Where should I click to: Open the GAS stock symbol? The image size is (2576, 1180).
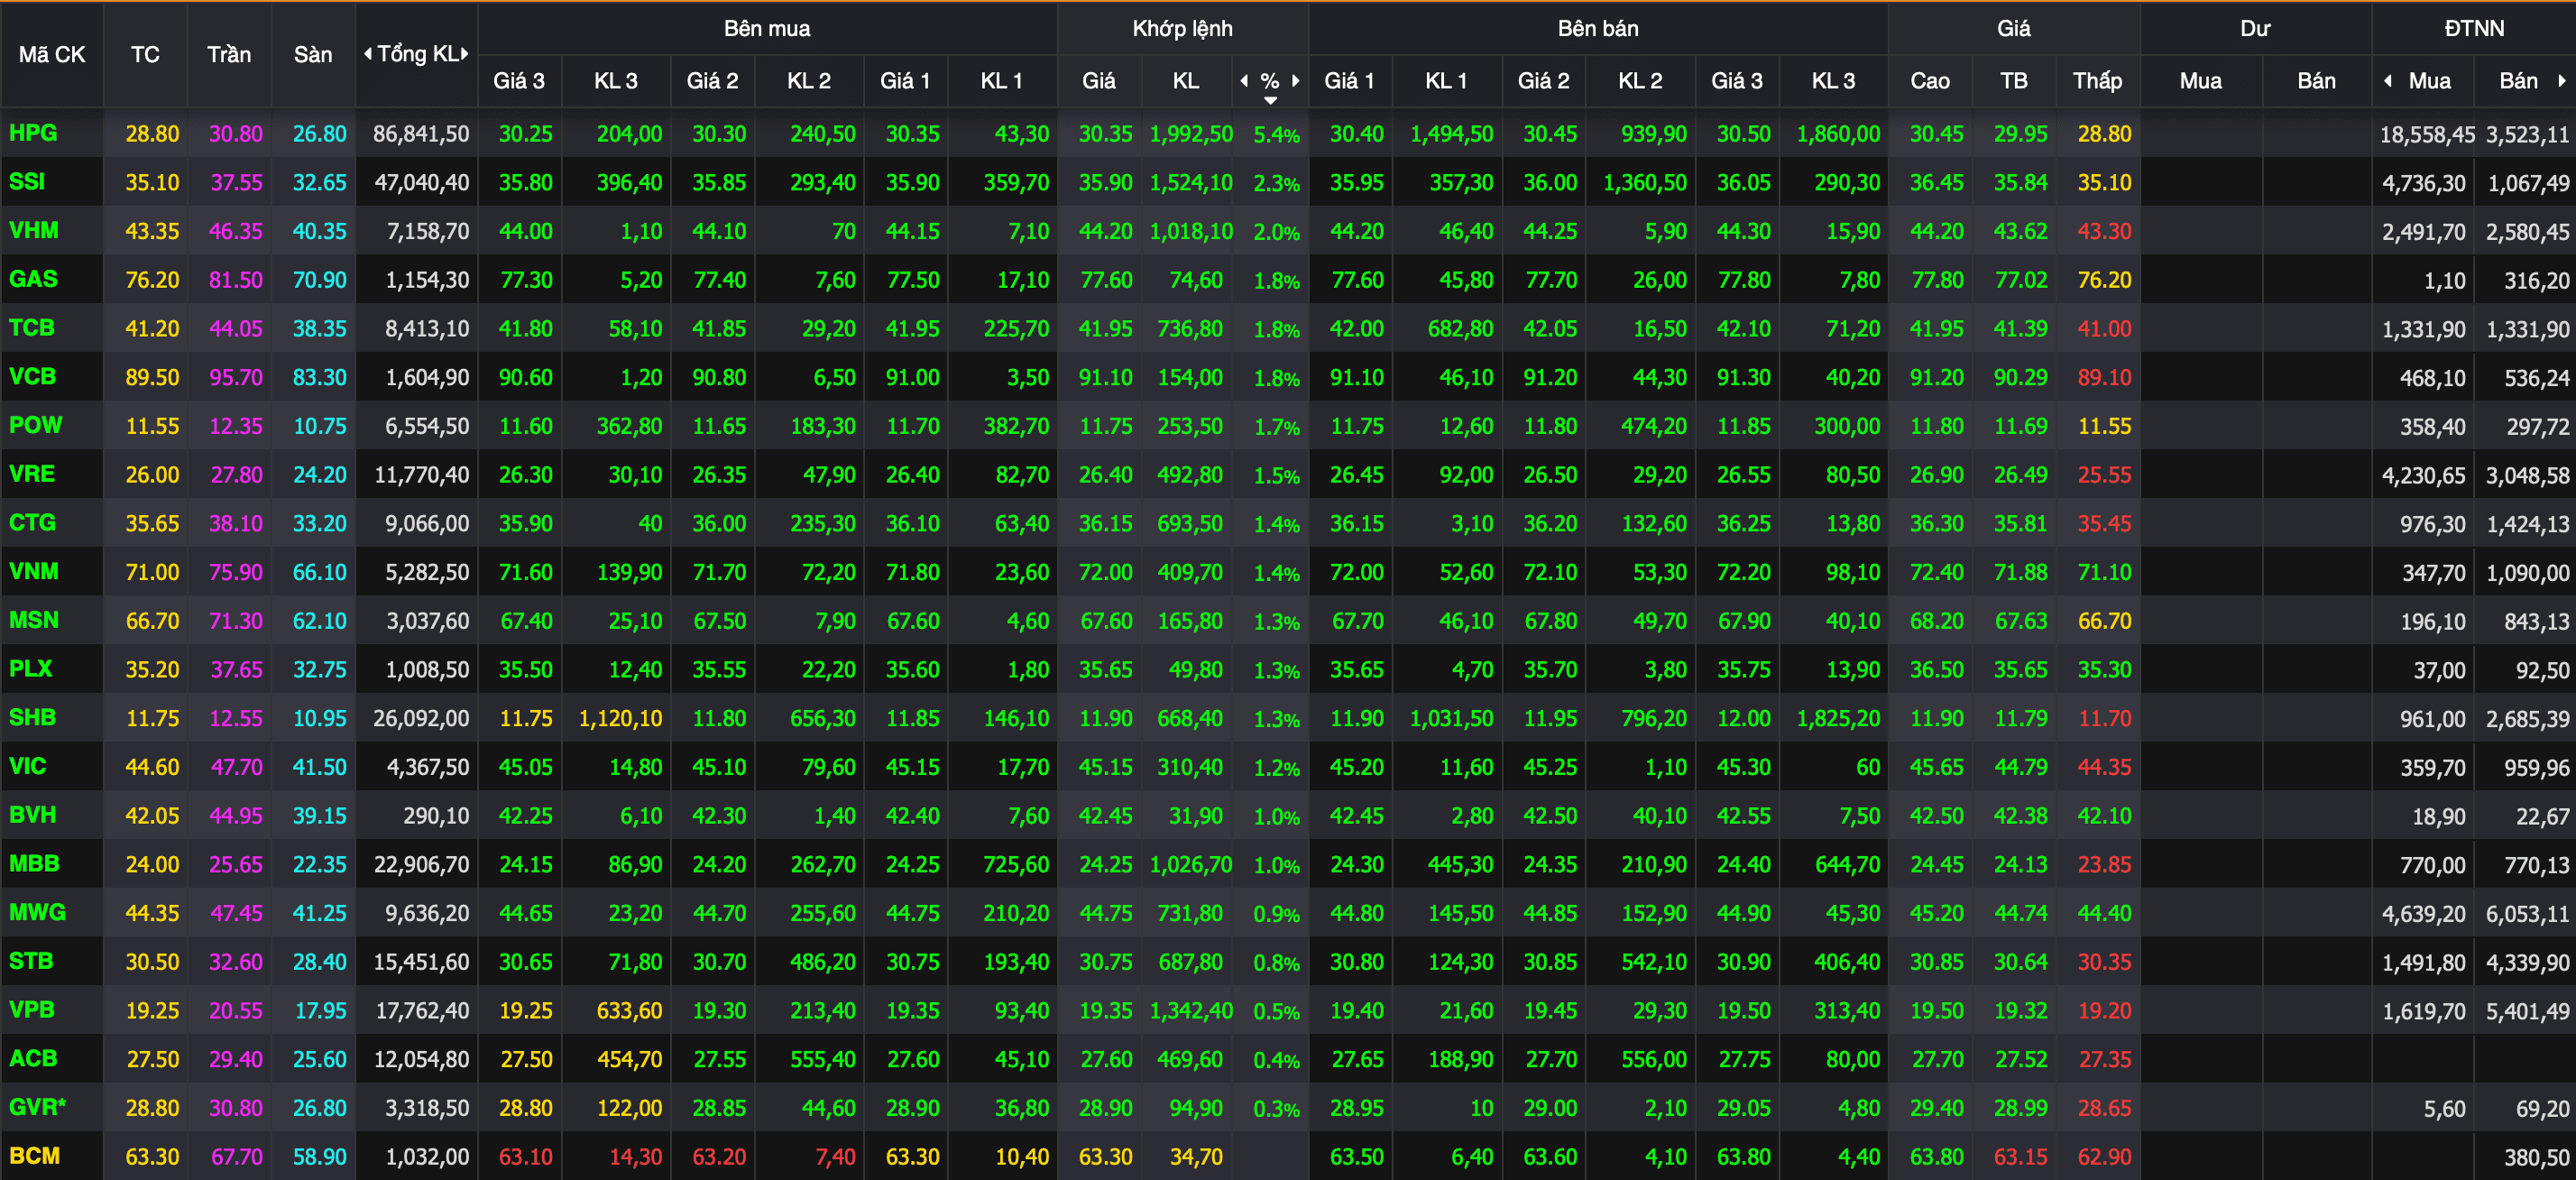33,279
